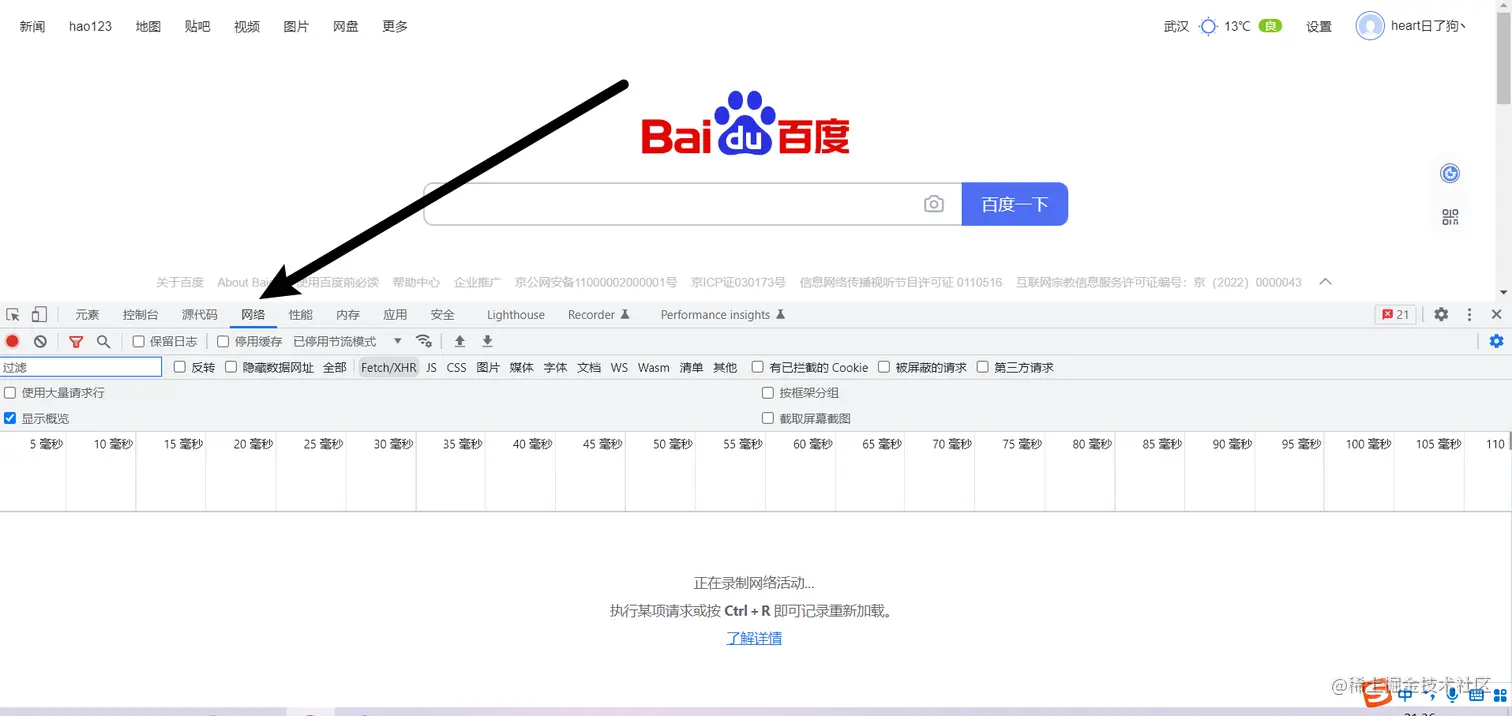Uncheck the 显示概览 checkbox

point(10,418)
